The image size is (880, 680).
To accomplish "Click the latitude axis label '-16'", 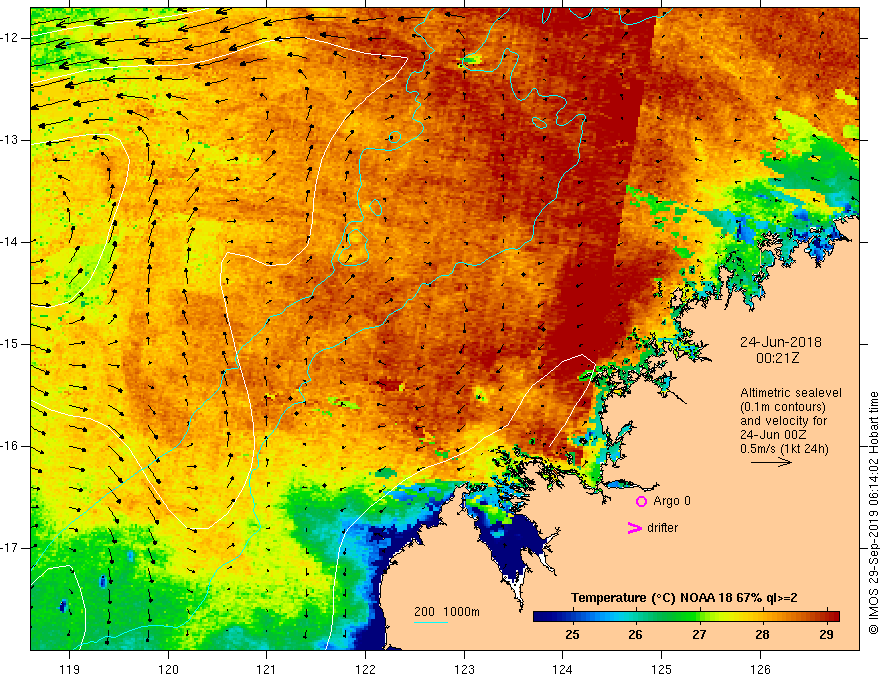I will 11,446.
